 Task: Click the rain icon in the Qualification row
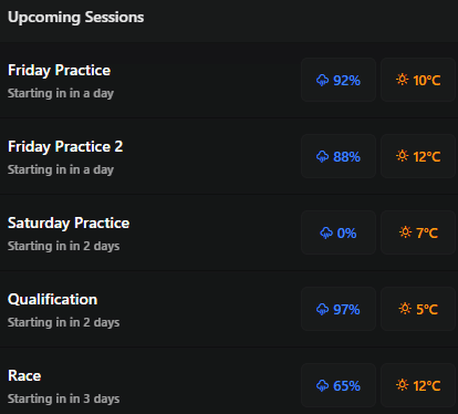322,309
